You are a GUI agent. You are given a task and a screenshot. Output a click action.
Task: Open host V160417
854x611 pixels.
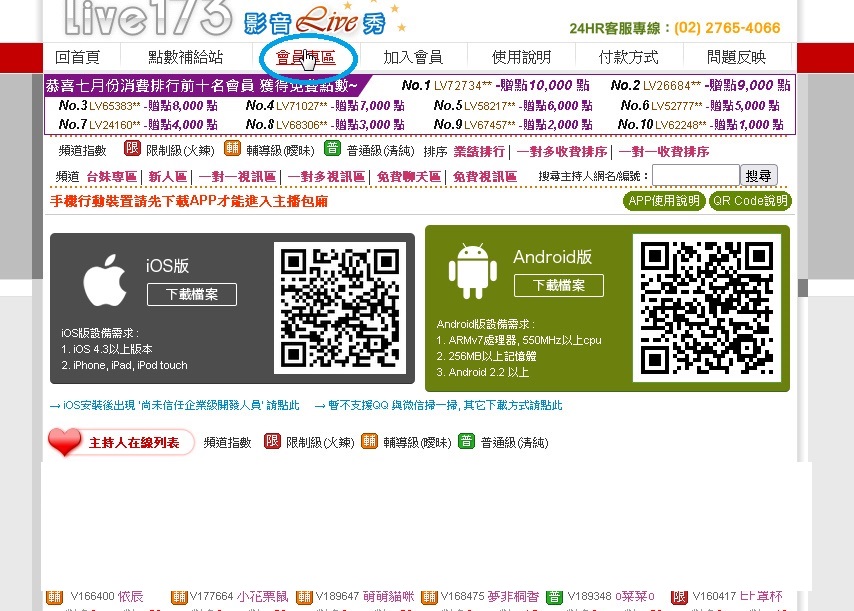point(737,597)
